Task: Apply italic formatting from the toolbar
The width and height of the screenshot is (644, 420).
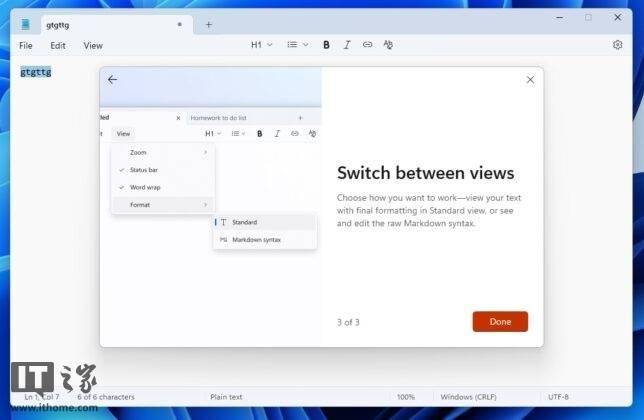Action: point(347,45)
